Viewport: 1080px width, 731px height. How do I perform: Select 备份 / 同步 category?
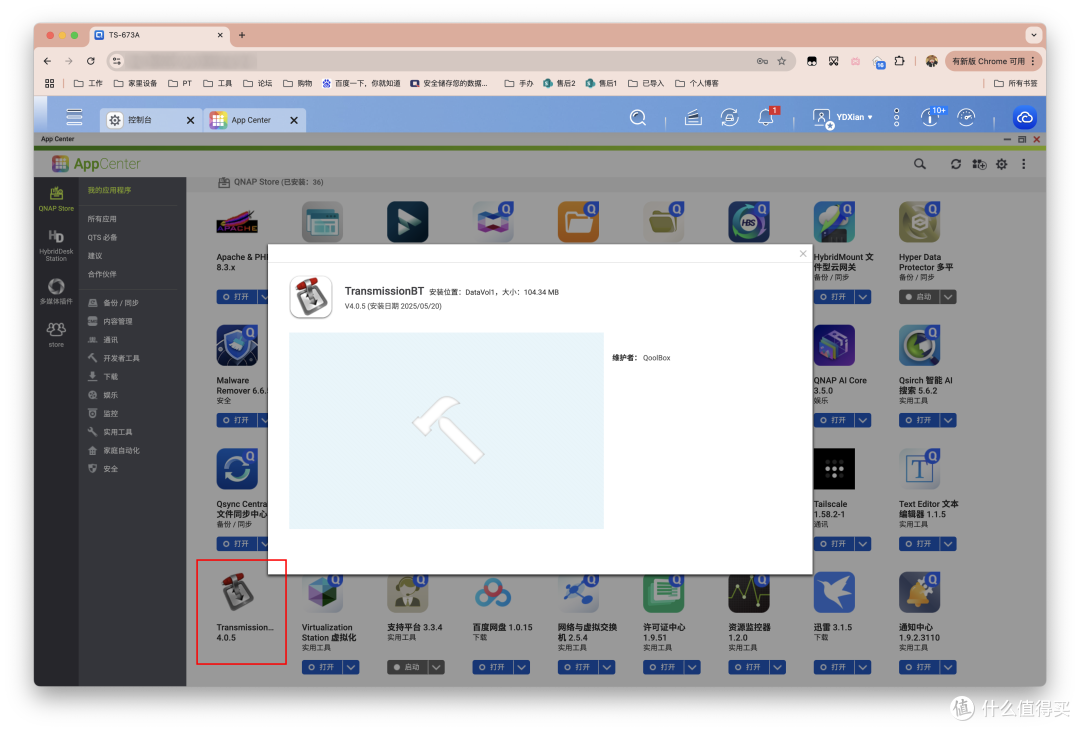[x=114, y=302]
